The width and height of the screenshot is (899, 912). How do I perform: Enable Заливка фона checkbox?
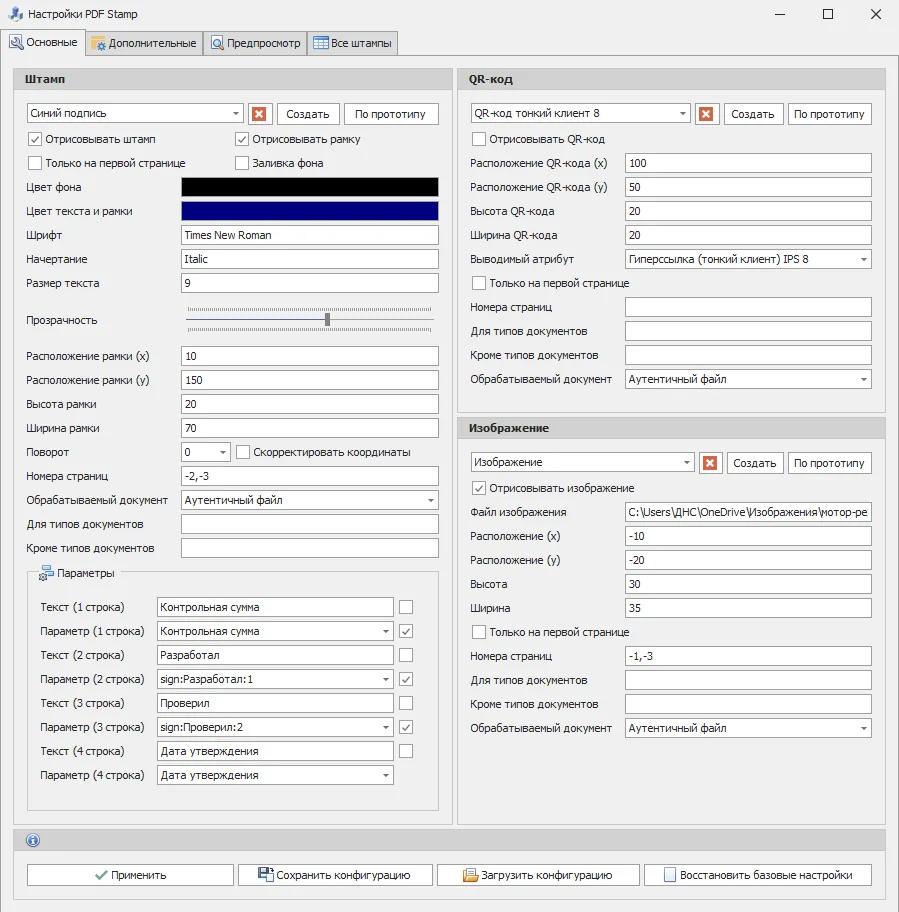[x=242, y=163]
